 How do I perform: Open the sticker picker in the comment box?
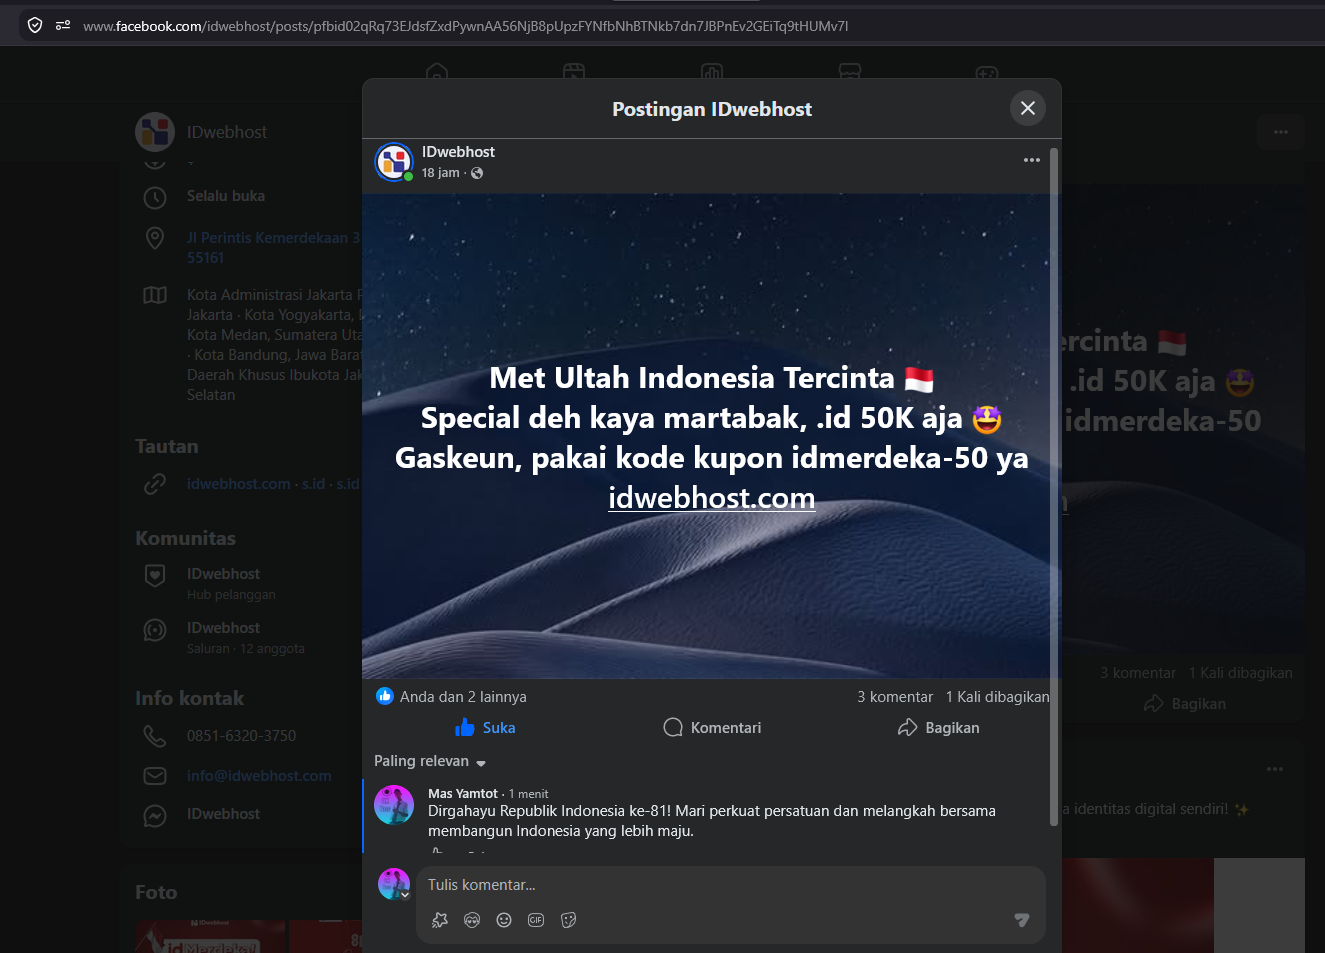568,920
